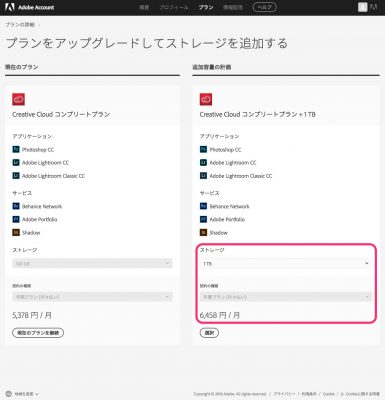Screen dimensions: 385x400
Task: Open the terms of use link in the footer
Action: [309, 394]
